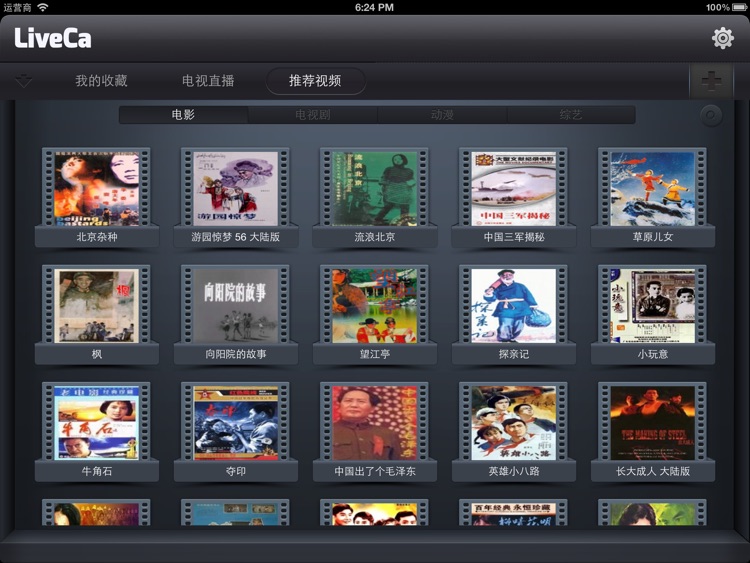Tap the LiveCa logo
Viewport: 750px width, 563px height.
coord(53,38)
